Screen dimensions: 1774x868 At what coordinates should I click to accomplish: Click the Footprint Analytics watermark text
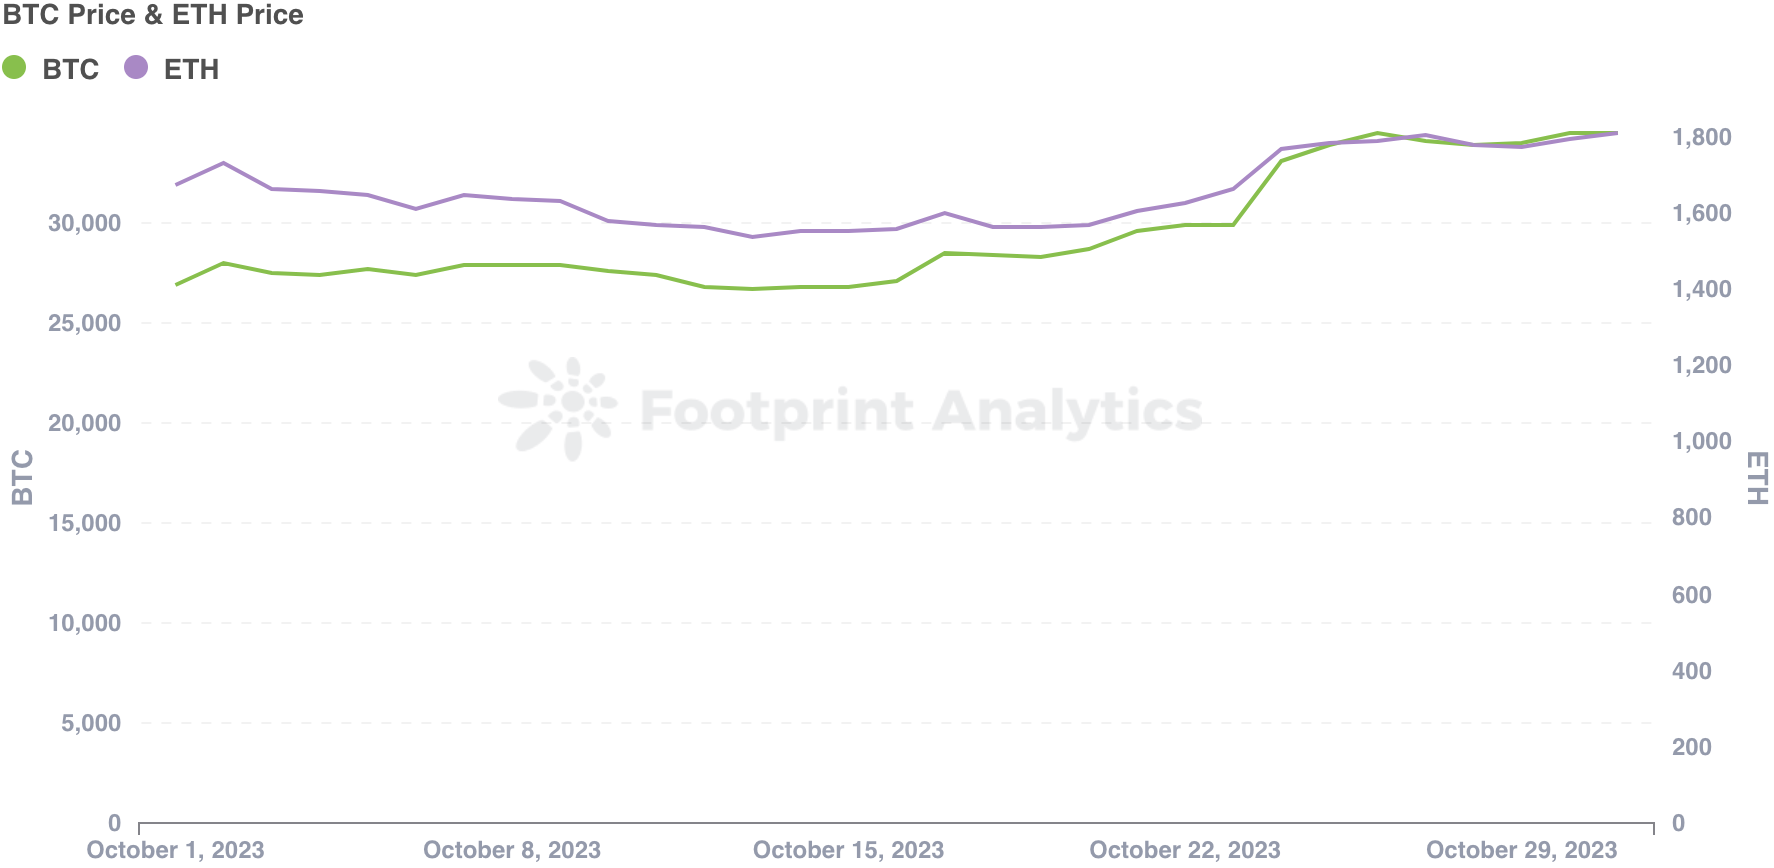(921, 410)
